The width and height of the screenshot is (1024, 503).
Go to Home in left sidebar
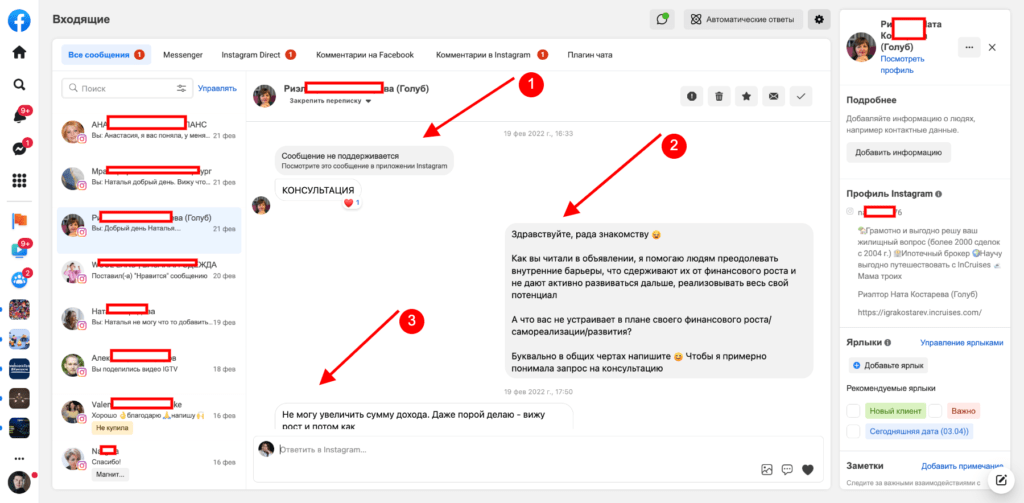click(19, 52)
